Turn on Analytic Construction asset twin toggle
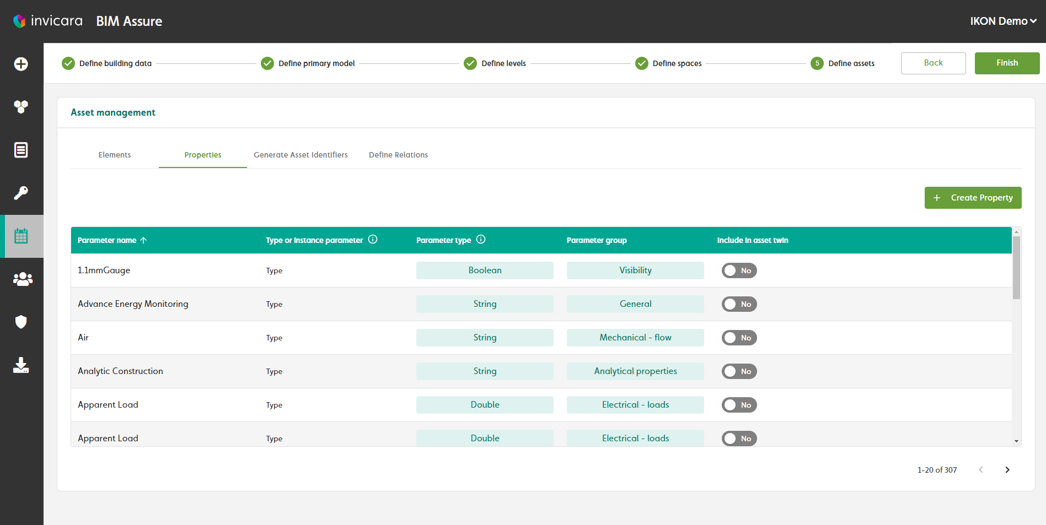The width and height of the screenshot is (1046, 525). tap(739, 371)
